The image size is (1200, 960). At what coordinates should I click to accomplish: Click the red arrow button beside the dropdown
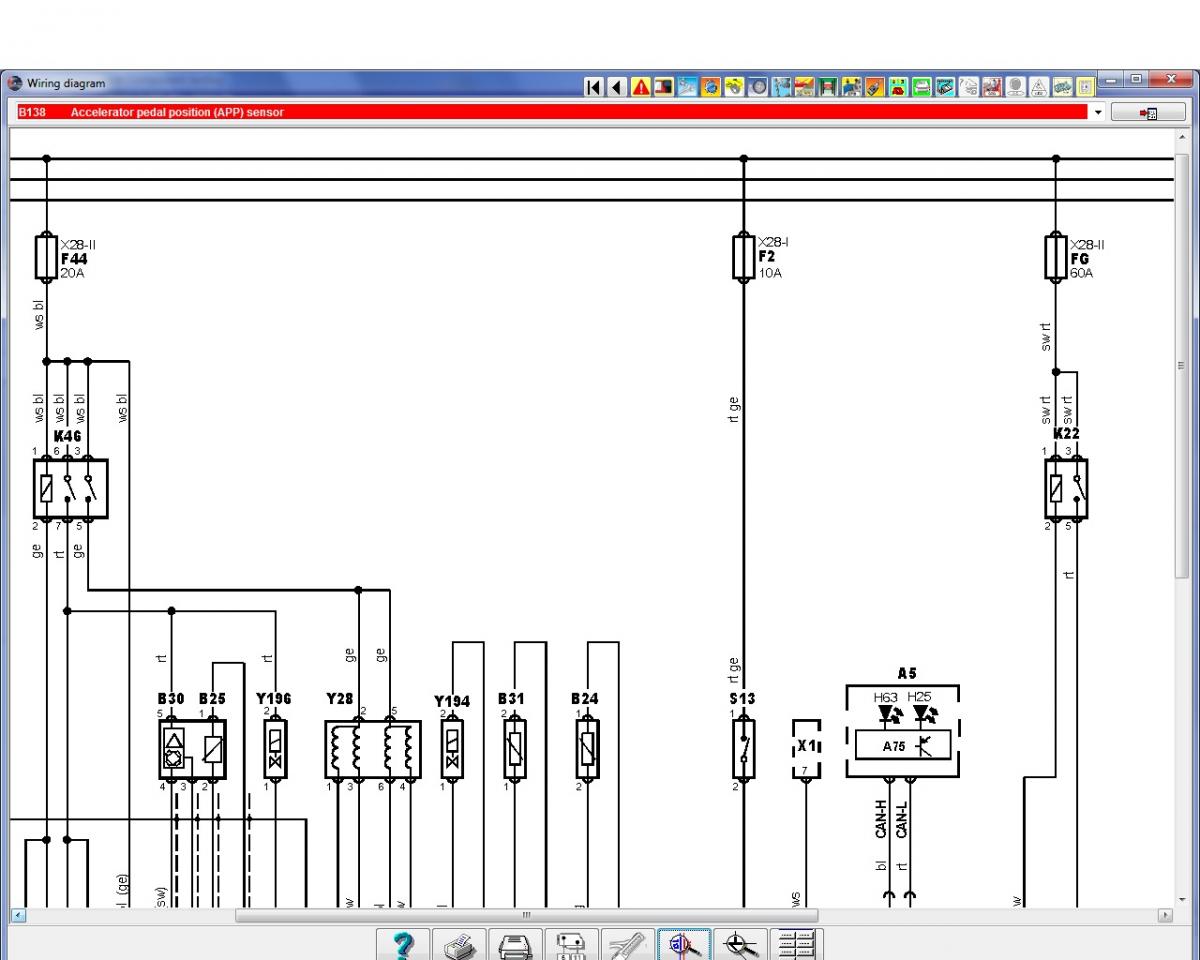click(x=1149, y=113)
